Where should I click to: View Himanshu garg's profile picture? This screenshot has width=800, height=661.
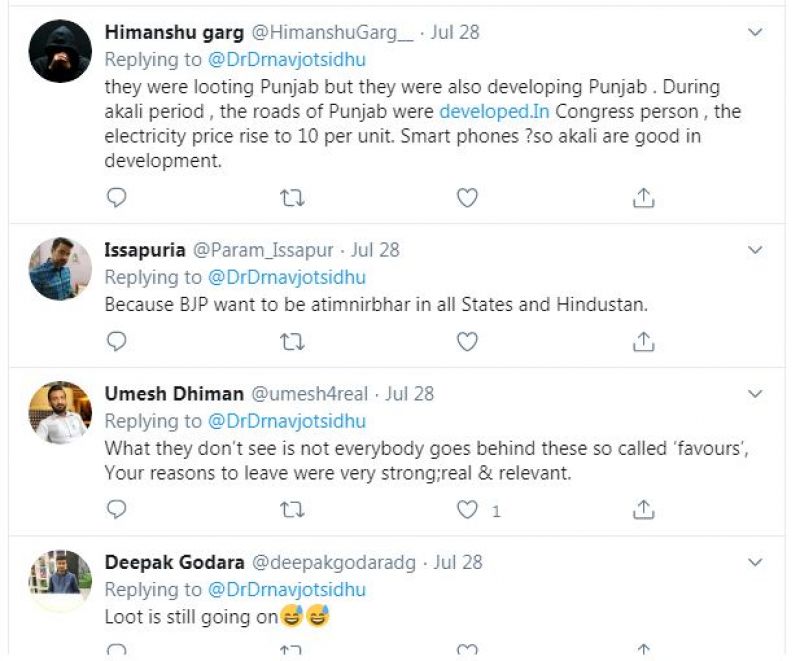point(60,51)
